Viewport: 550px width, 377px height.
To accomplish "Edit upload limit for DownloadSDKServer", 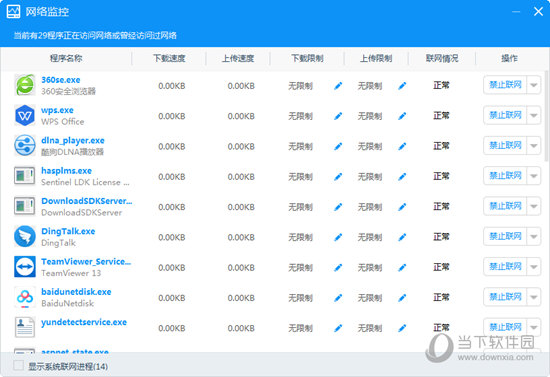I will [x=402, y=207].
